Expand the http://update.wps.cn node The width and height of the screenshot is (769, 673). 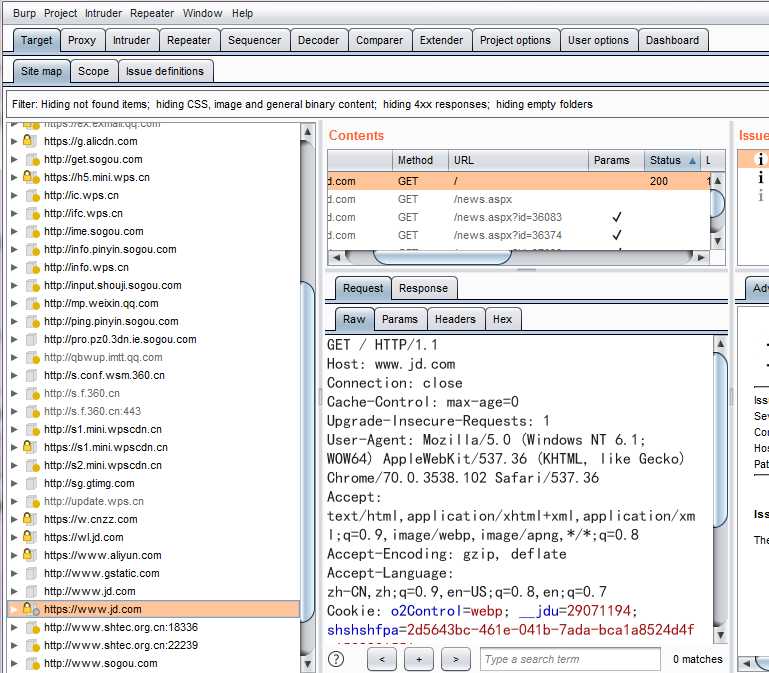[x=14, y=501]
